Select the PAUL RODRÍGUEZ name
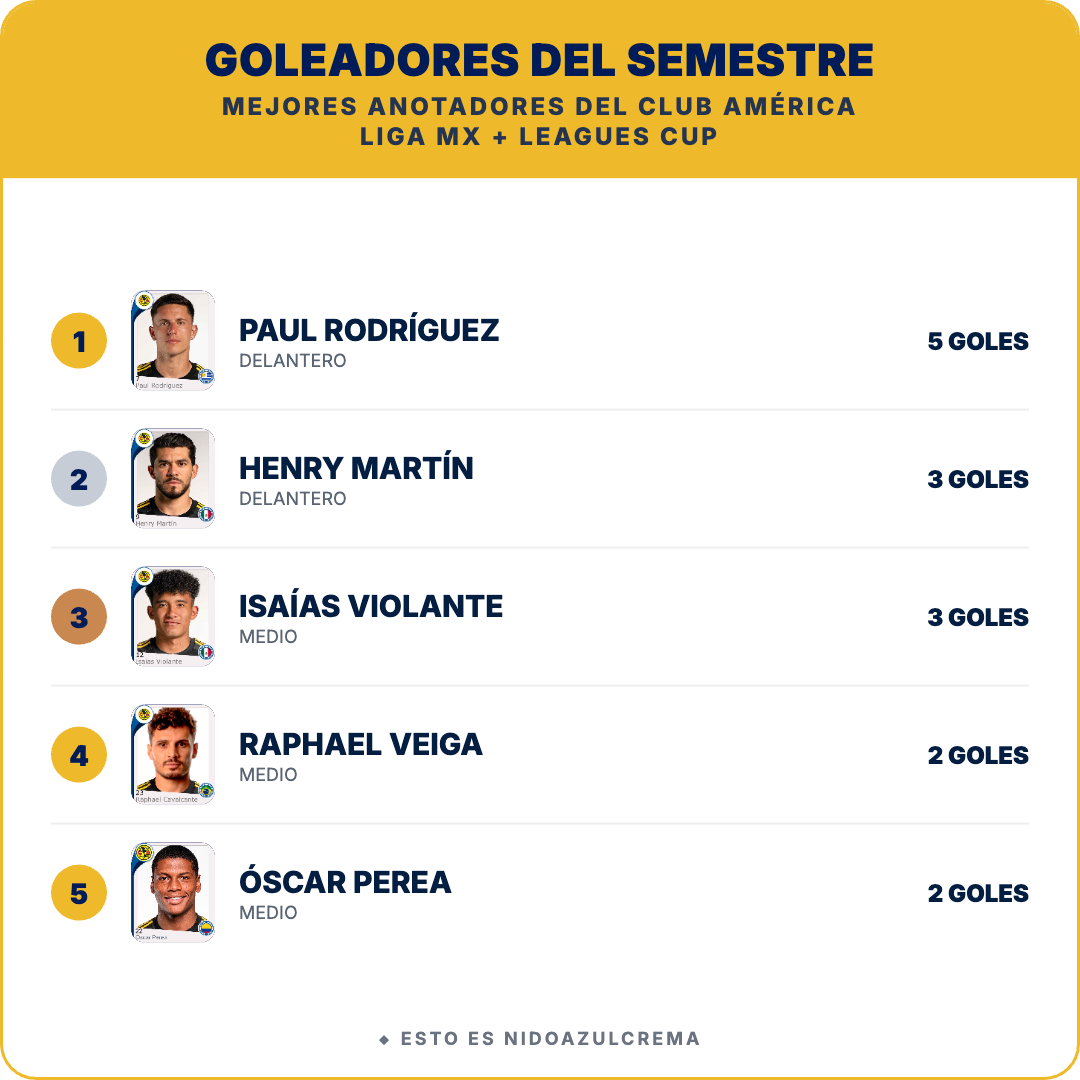 [x=369, y=330]
